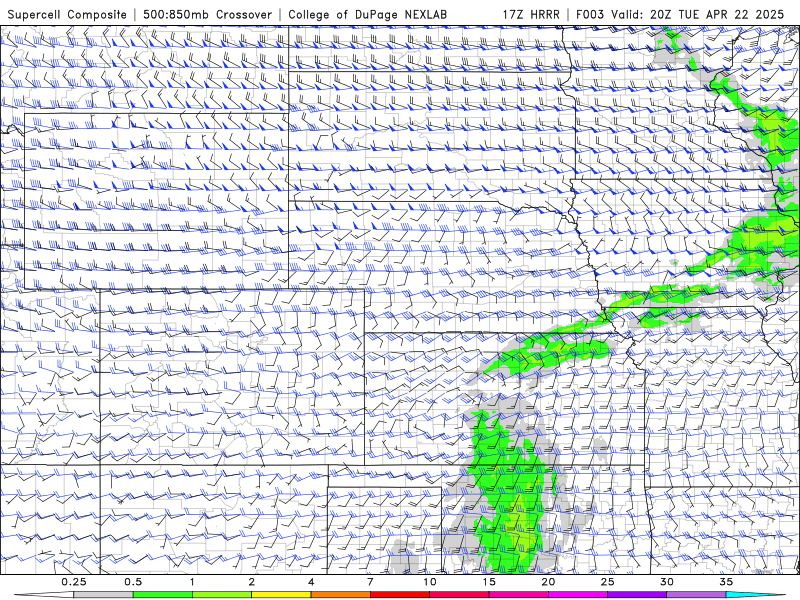Click the yellow-green 1–2 colorbar segment
Image resolution: width=800 pixels, height=600 pixels.
tap(221, 595)
